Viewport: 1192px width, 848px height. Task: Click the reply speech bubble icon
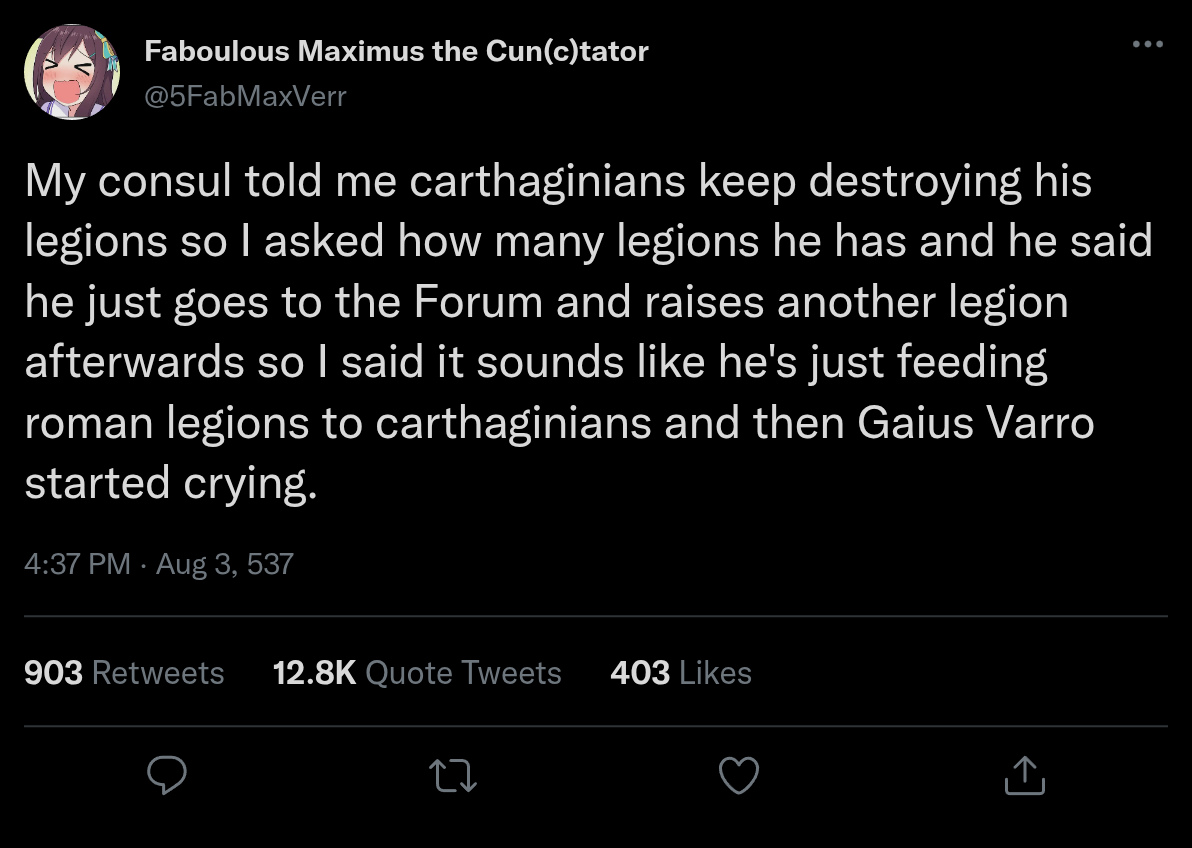pos(166,775)
